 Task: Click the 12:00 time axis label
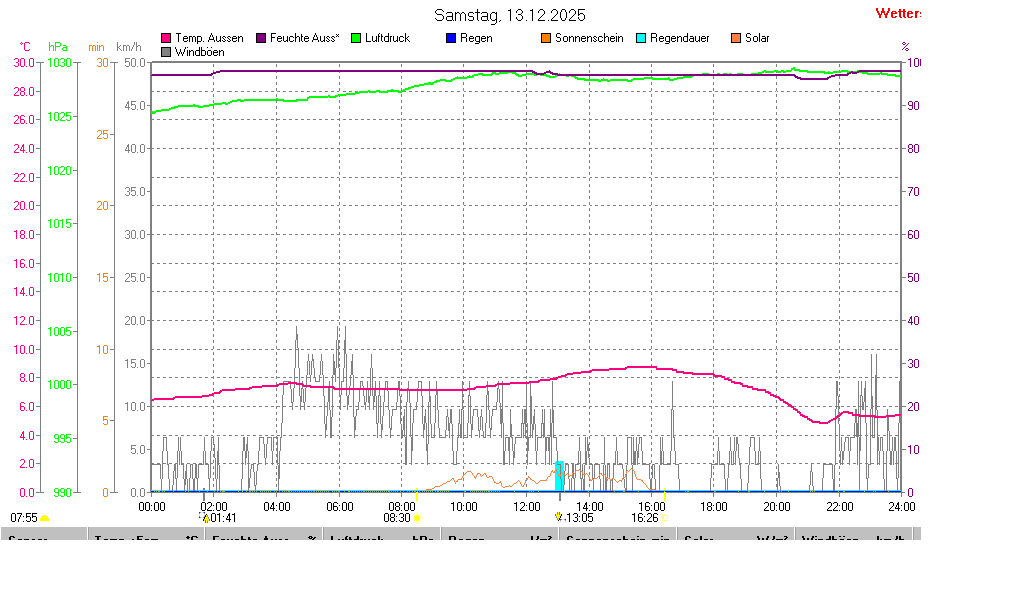click(x=526, y=506)
